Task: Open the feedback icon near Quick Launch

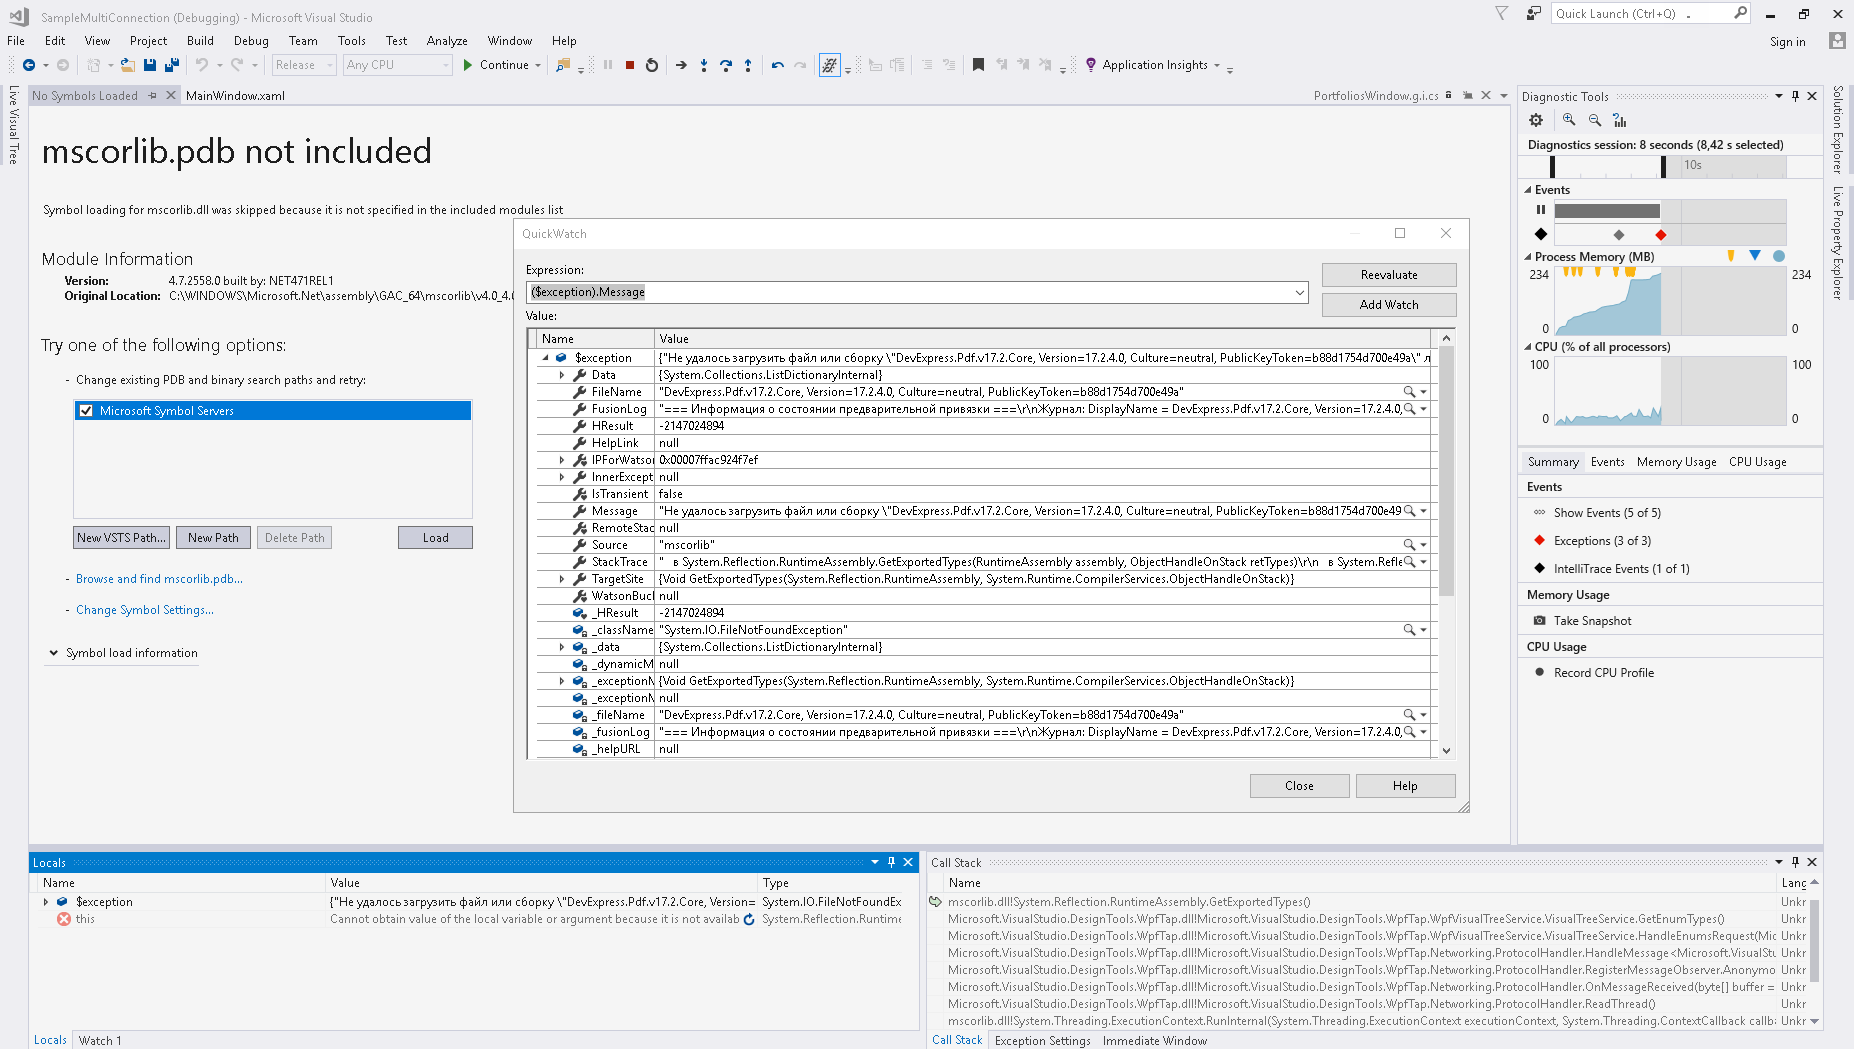Action: pyautogui.click(x=1533, y=13)
